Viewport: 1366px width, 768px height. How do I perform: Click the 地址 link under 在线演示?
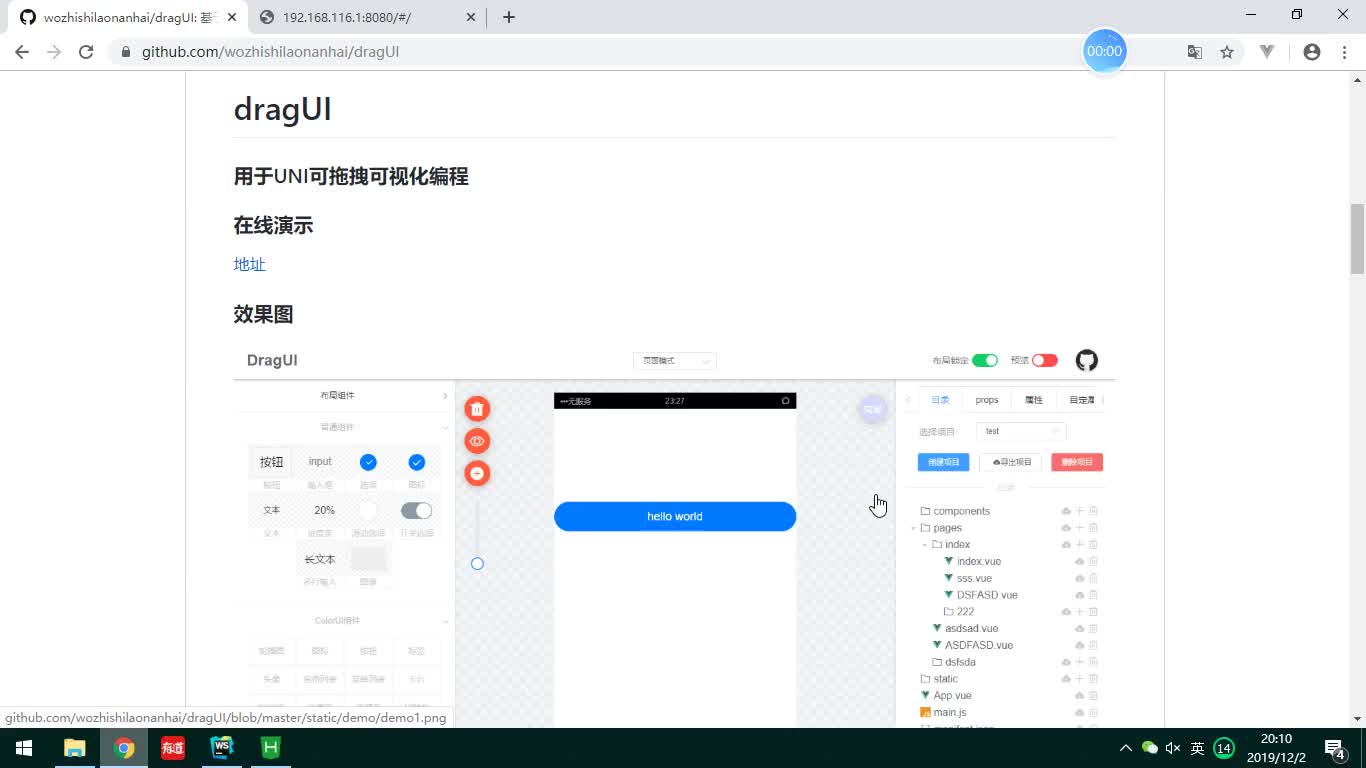click(x=249, y=264)
